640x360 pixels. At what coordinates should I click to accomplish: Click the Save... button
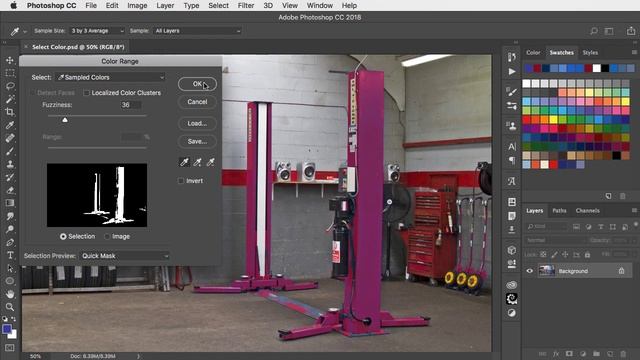click(197, 141)
